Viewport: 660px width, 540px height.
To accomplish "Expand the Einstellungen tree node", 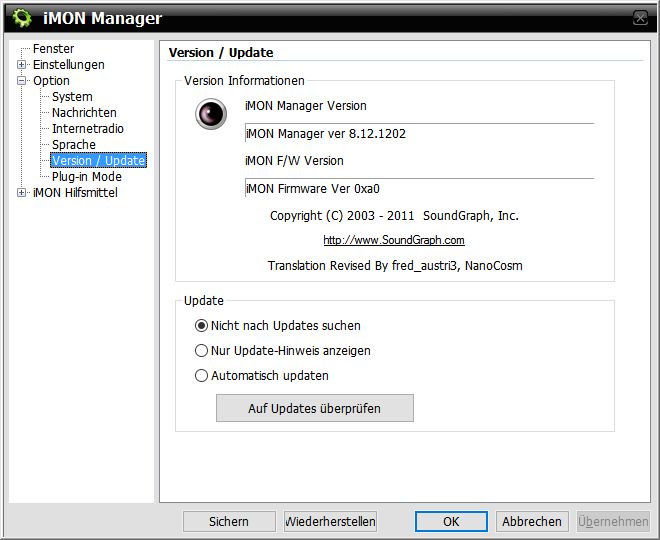I will (x=21, y=65).
